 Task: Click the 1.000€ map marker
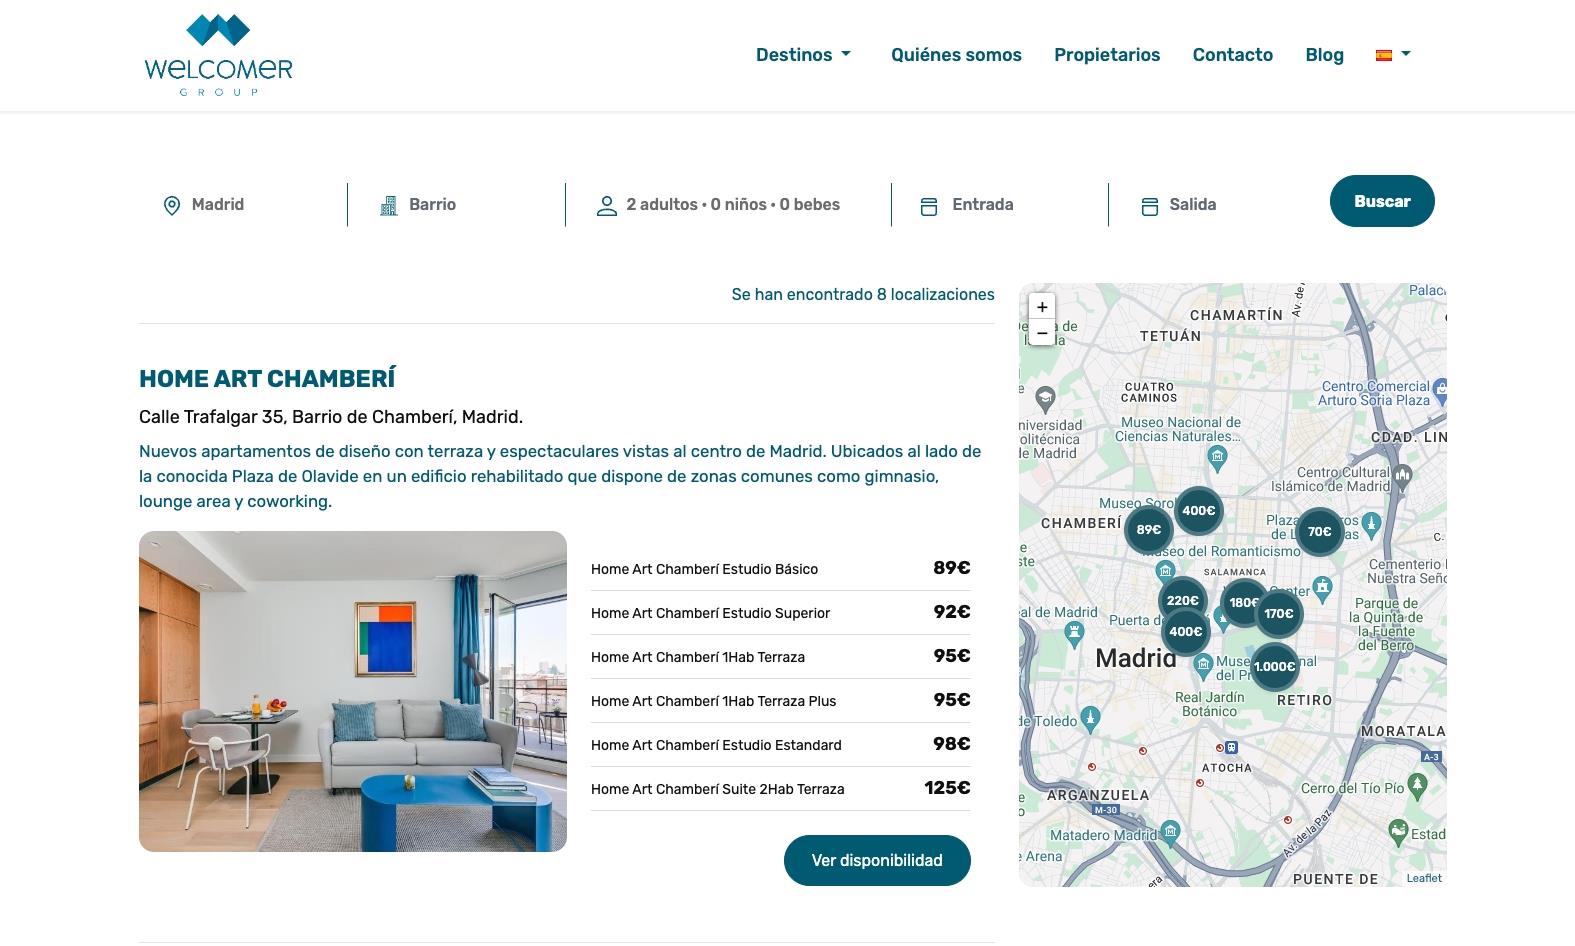(1274, 667)
